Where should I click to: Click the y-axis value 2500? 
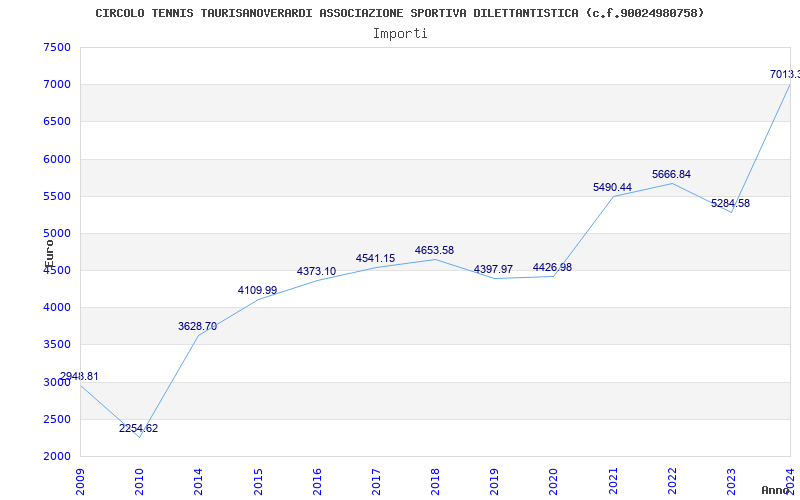(x=57, y=419)
